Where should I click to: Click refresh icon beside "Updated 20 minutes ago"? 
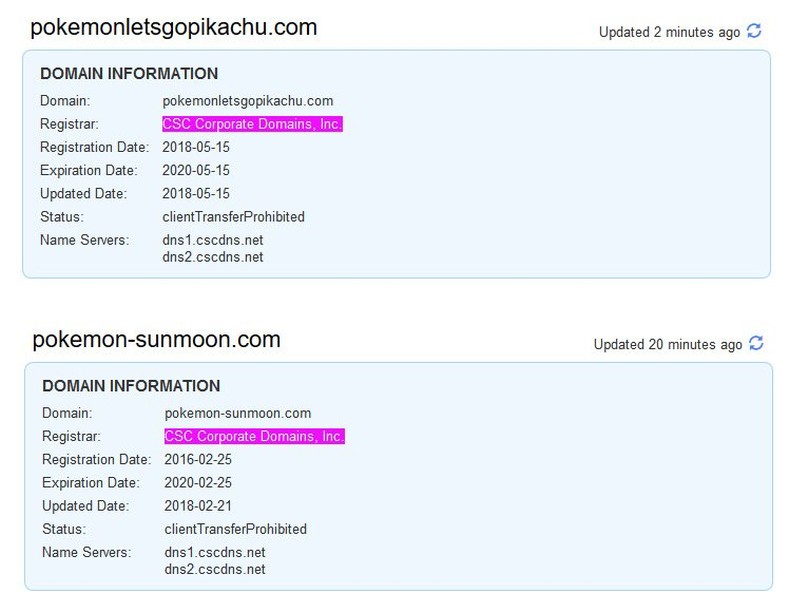tap(757, 343)
